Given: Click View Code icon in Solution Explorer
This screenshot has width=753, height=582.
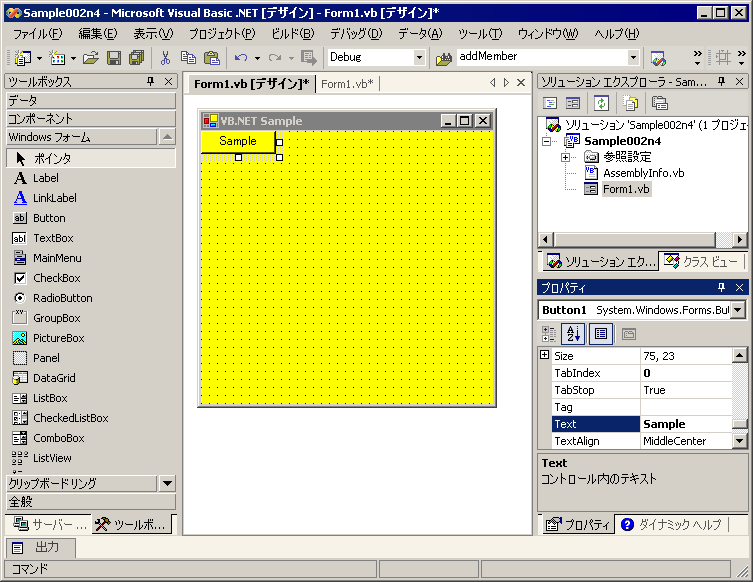Looking at the screenshot, I should point(550,103).
